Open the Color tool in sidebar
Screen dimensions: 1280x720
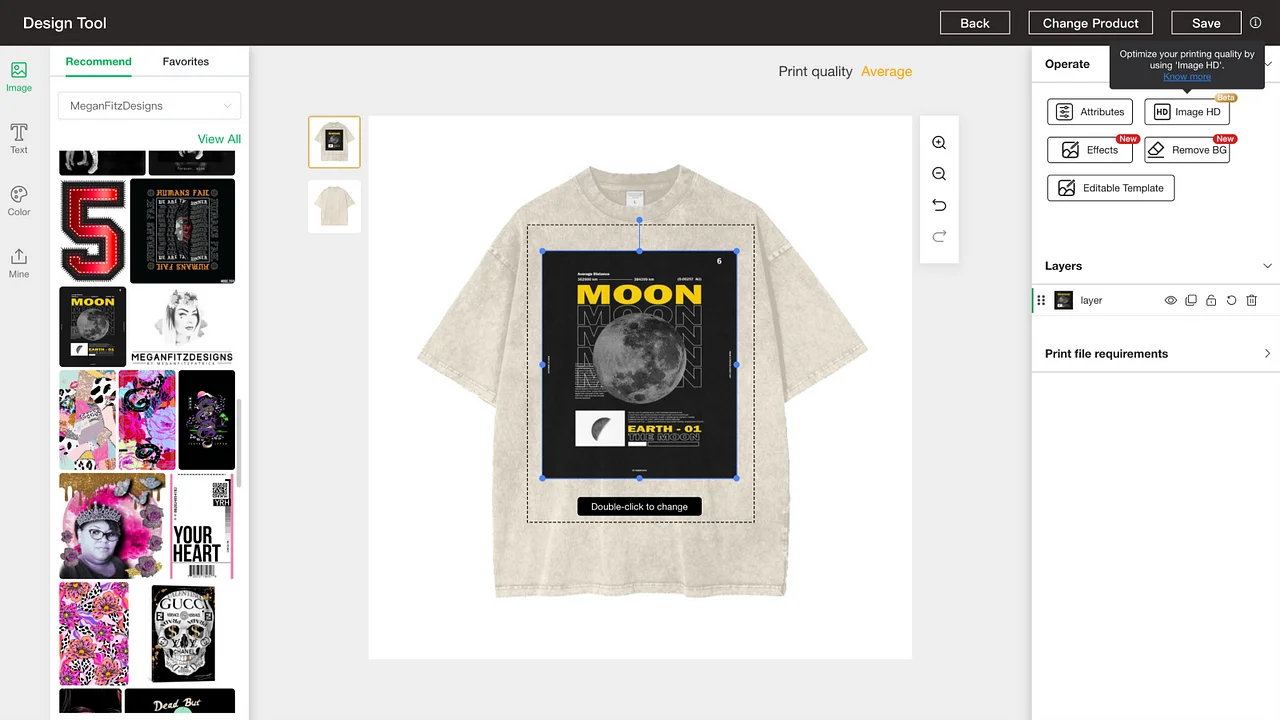(x=19, y=201)
